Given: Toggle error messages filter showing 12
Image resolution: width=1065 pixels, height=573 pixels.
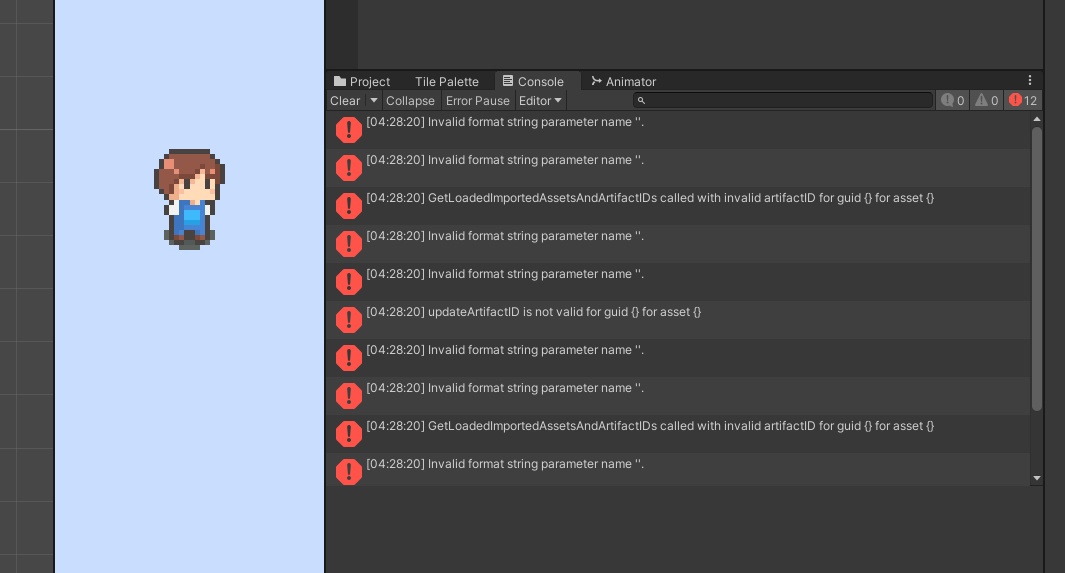Looking at the screenshot, I should point(1023,100).
